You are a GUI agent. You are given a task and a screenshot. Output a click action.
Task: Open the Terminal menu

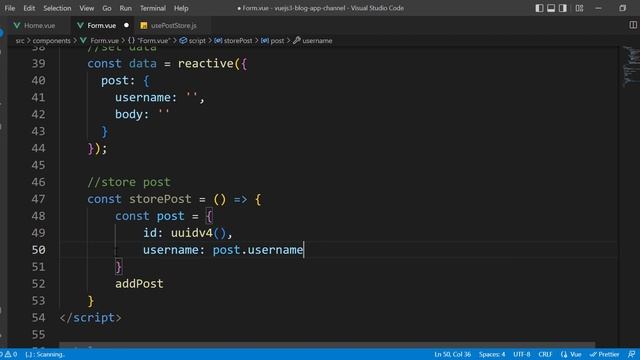[x=153, y=8]
